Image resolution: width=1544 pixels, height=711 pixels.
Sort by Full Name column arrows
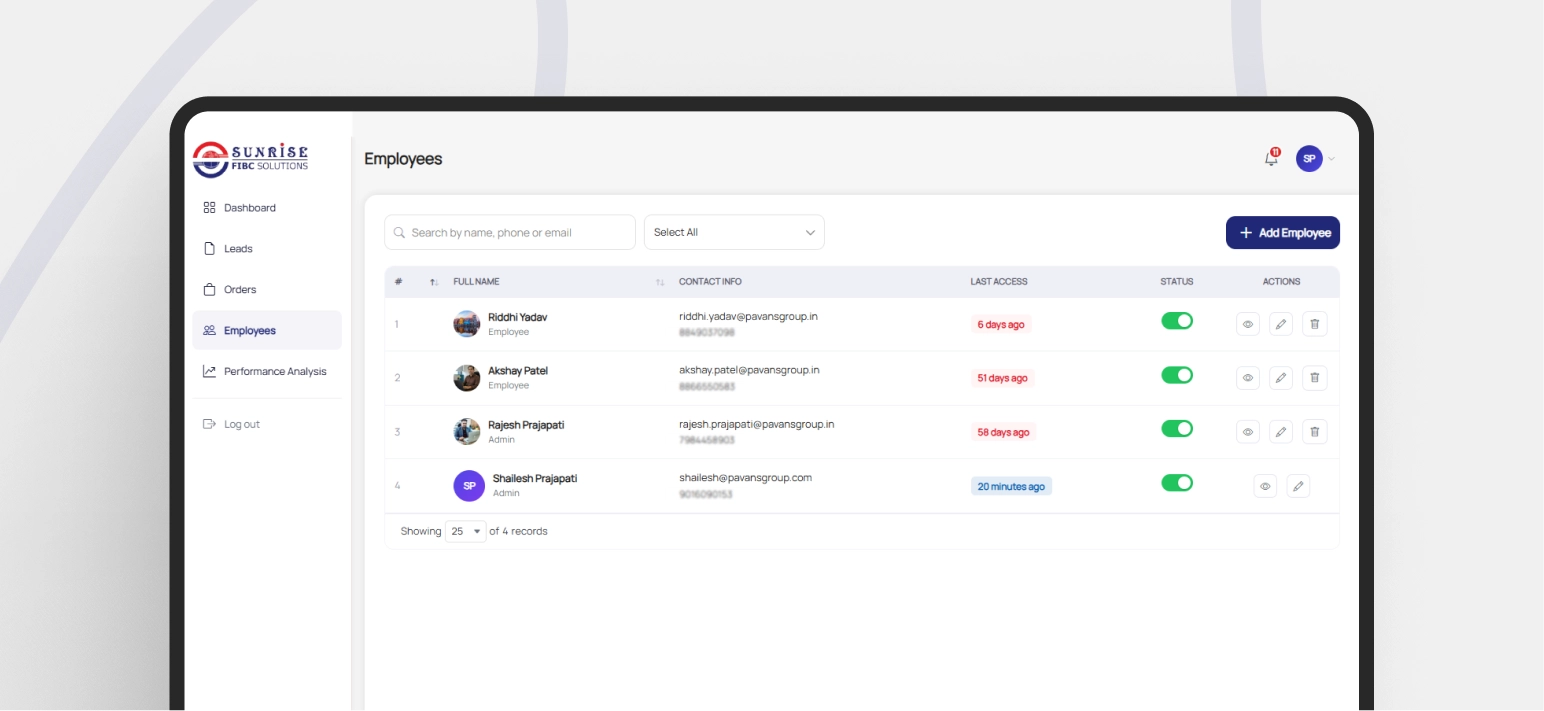click(x=660, y=282)
